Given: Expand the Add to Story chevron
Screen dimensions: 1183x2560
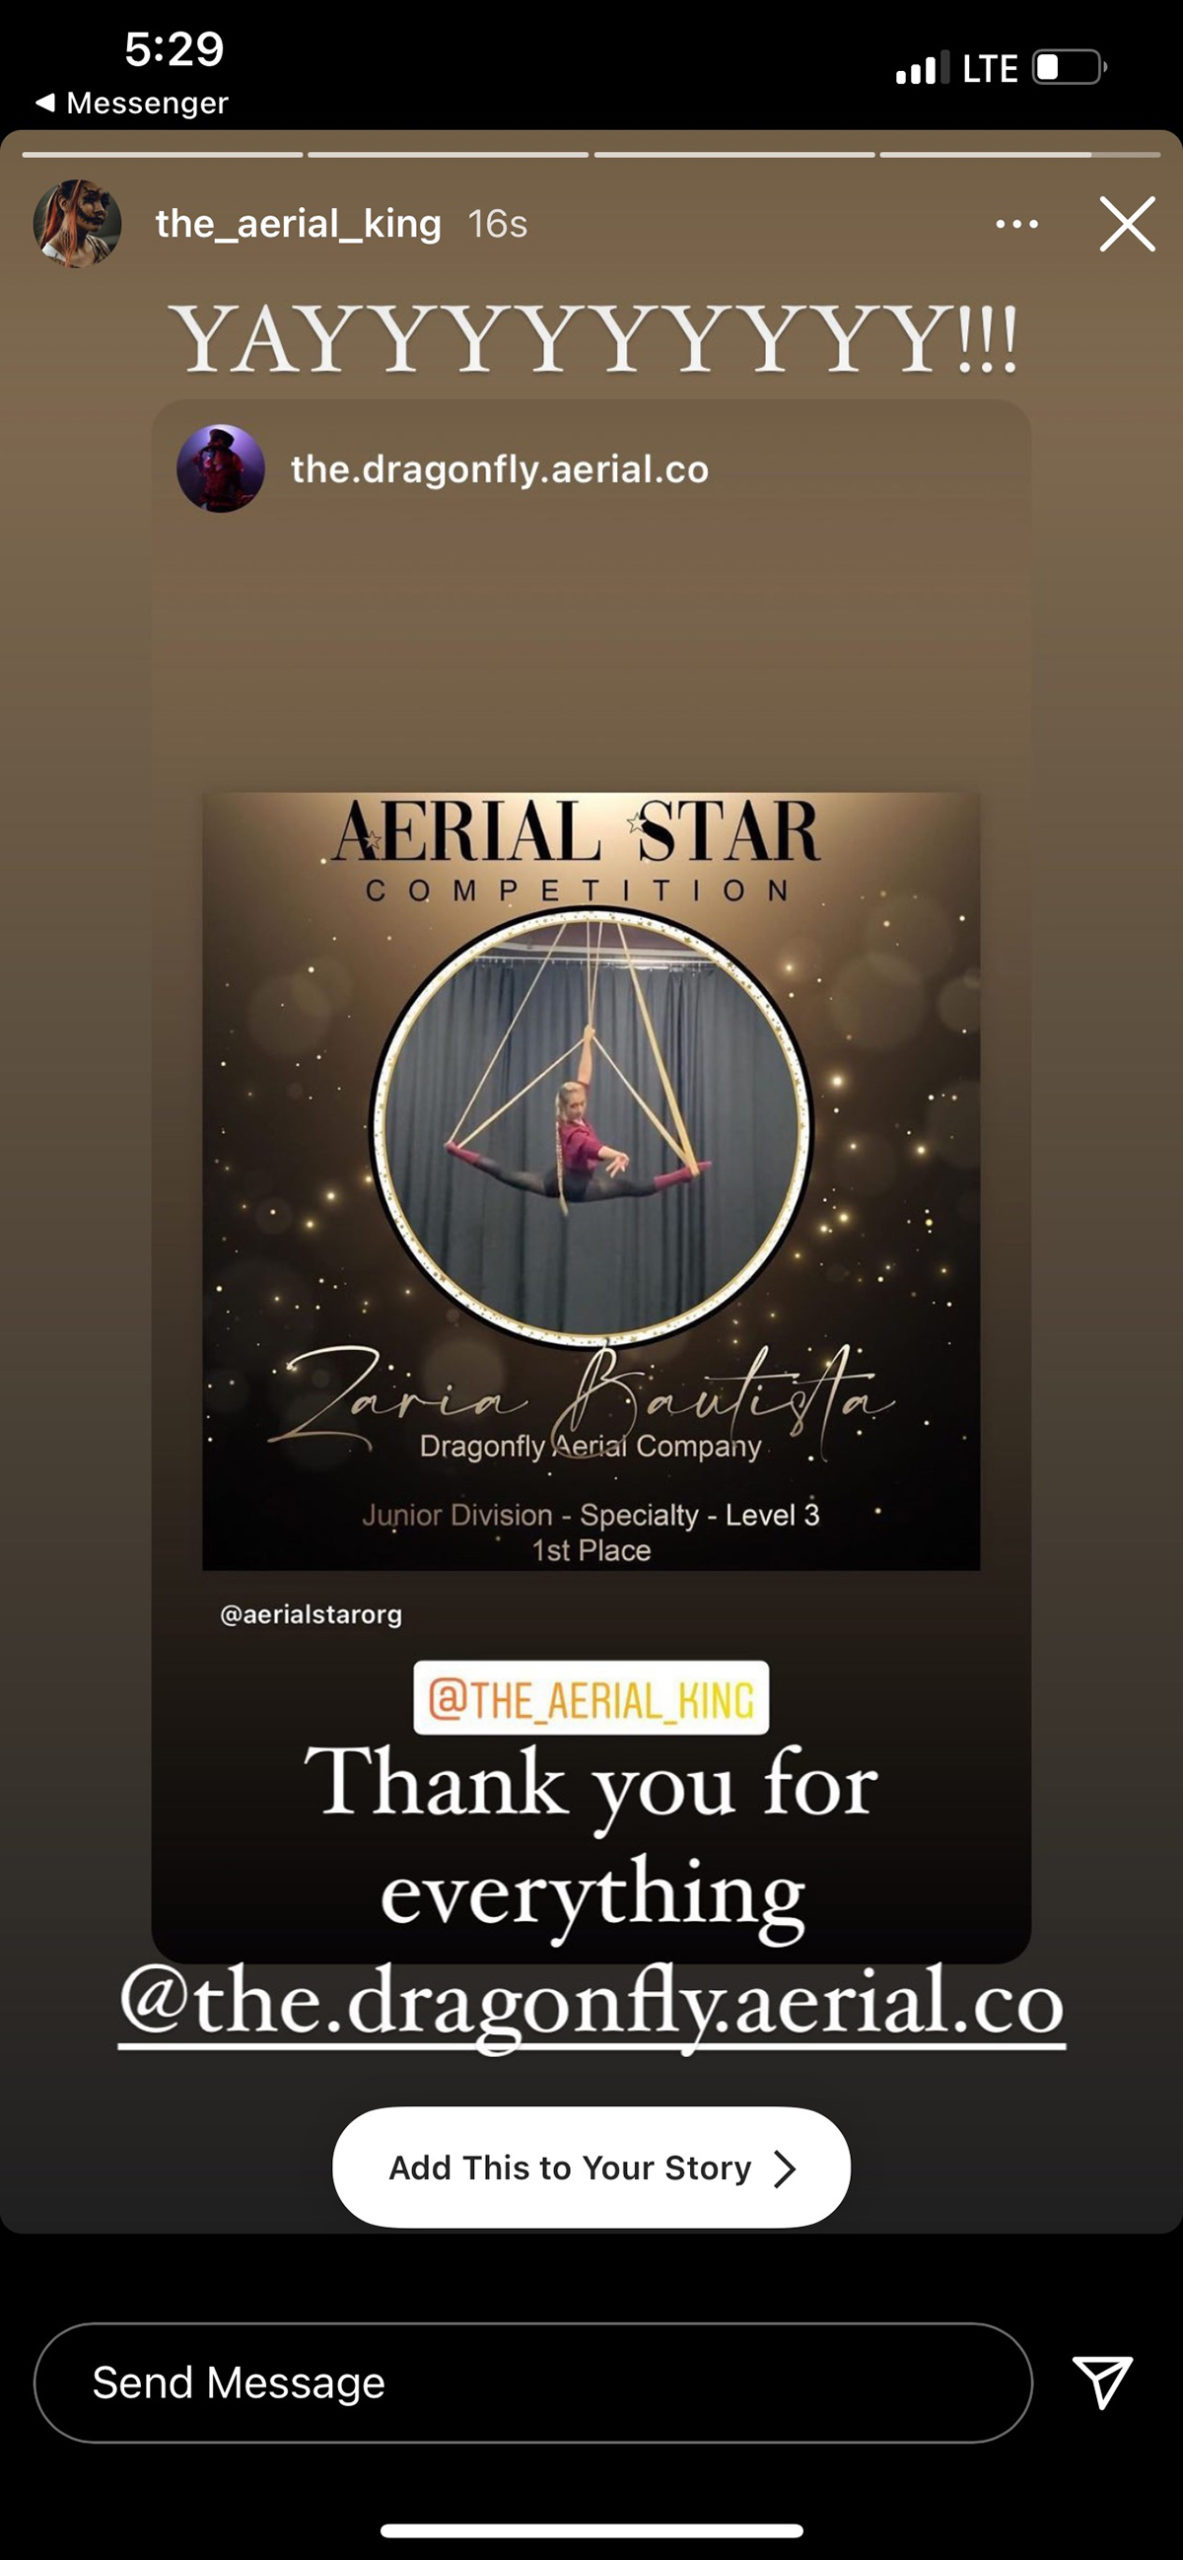Looking at the screenshot, I should point(785,2168).
